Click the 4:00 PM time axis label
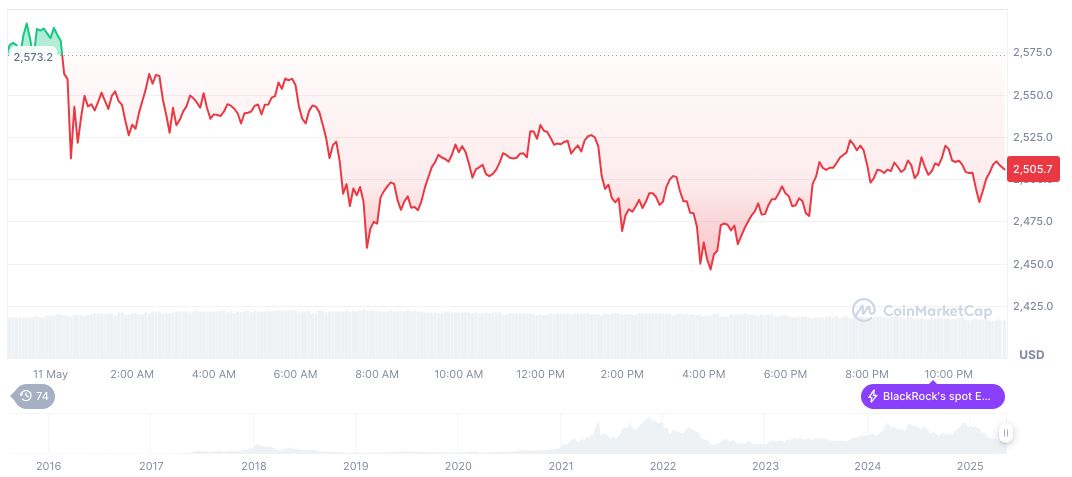Image resolution: width=1072 pixels, height=477 pixels. (704, 374)
